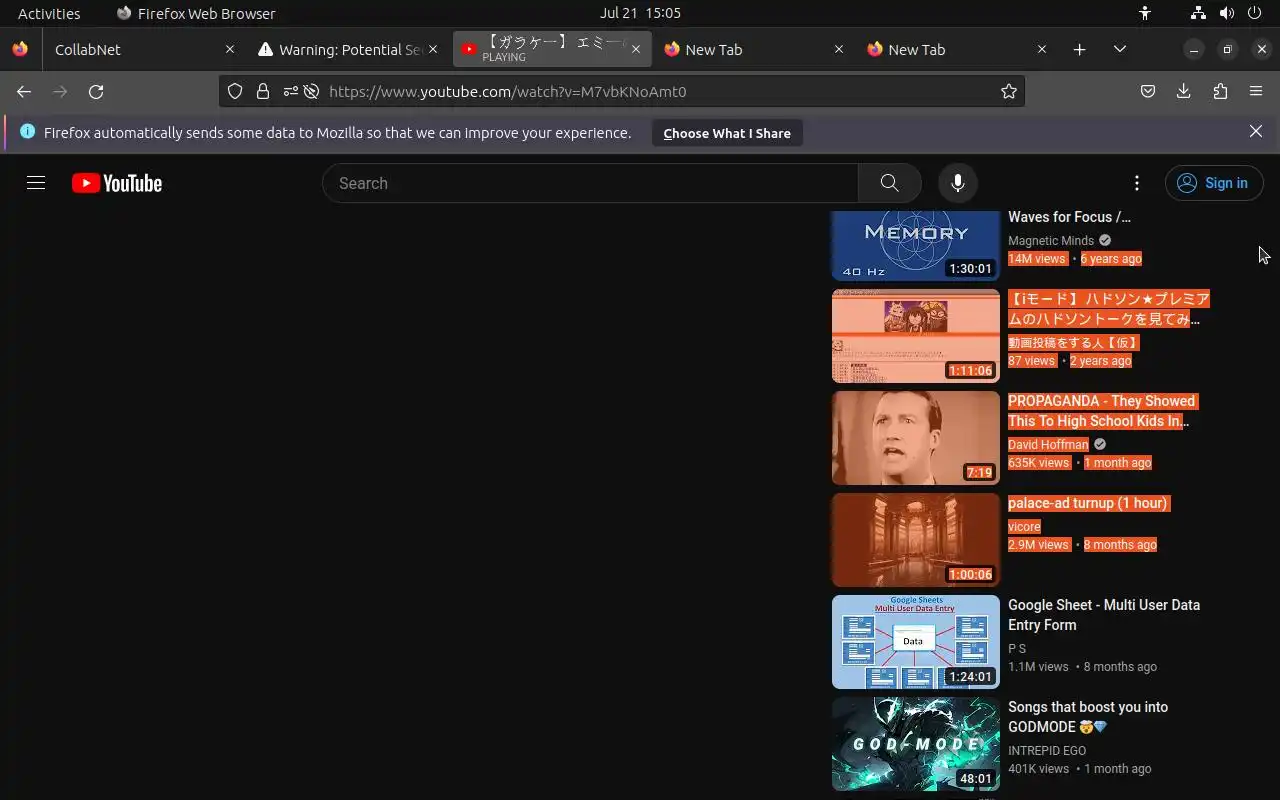
Task: Open a new tab with plus button
Action: (1079, 49)
